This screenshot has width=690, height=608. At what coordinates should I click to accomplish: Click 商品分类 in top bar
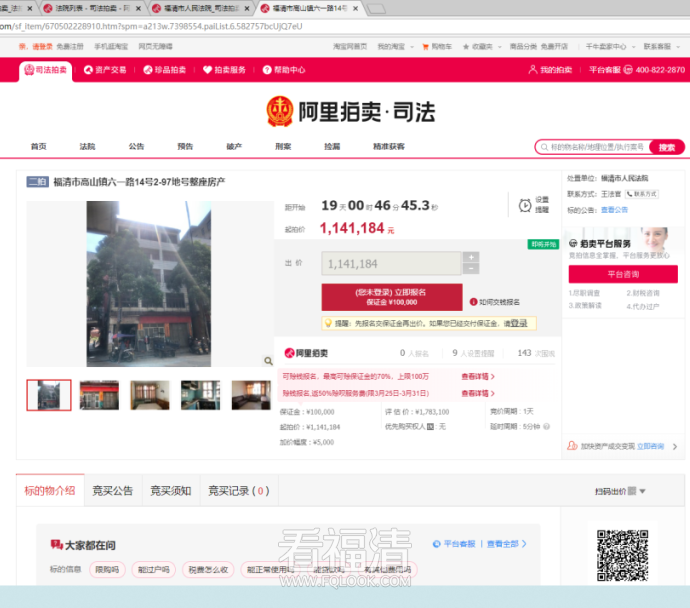point(523,47)
